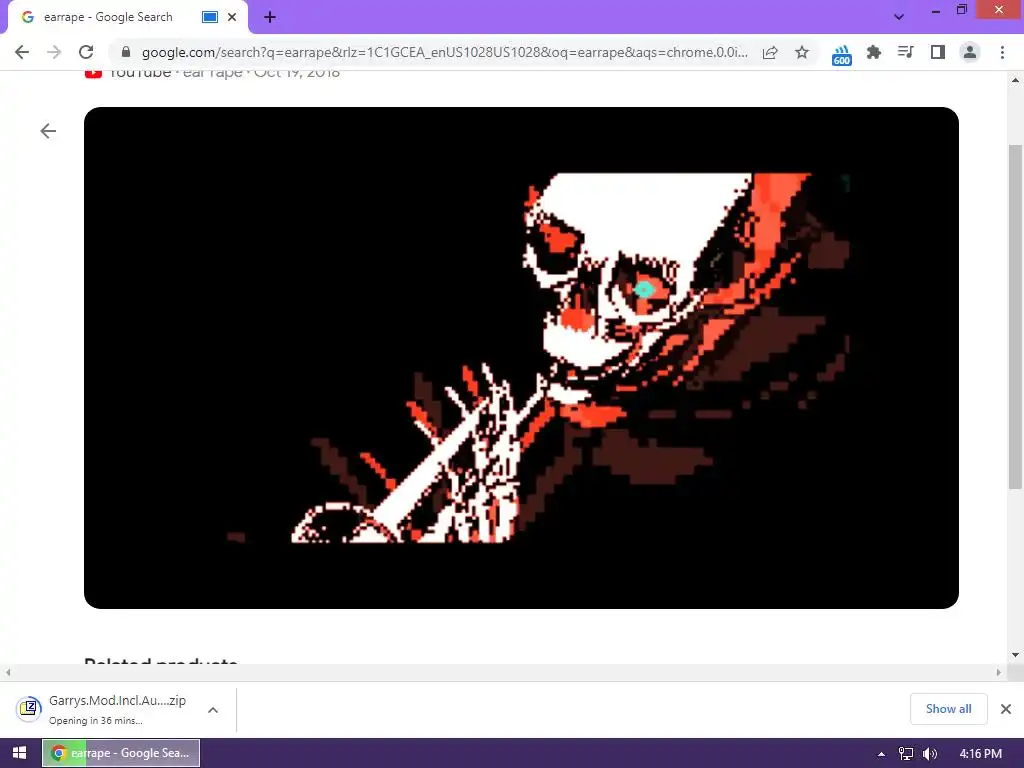The height and width of the screenshot is (768, 1024).
Task: Click the skeleton video preview
Action: [x=521, y=358]
